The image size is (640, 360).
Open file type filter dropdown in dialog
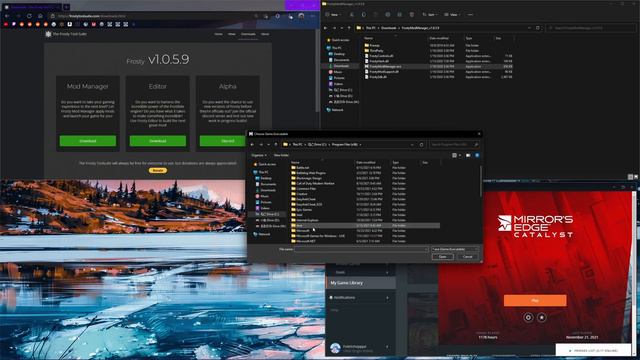[455, 249]
